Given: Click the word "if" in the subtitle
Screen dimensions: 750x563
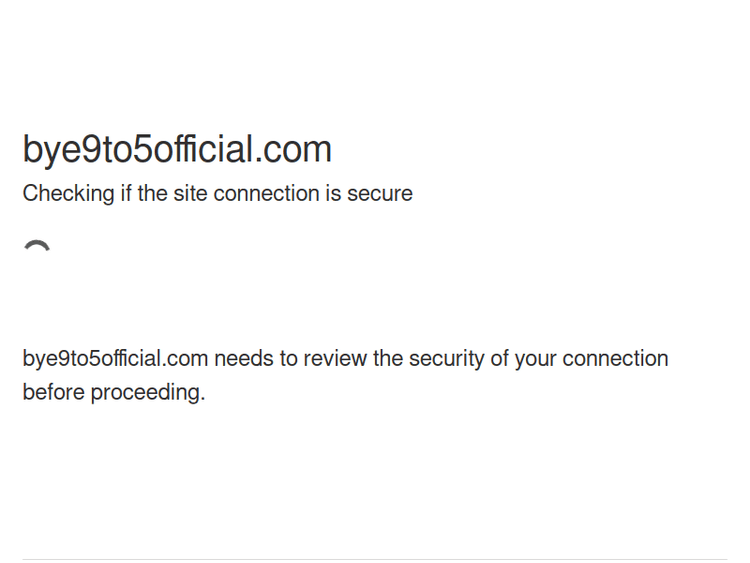Looking at the screenshot, I should click(x=126, y=193).
